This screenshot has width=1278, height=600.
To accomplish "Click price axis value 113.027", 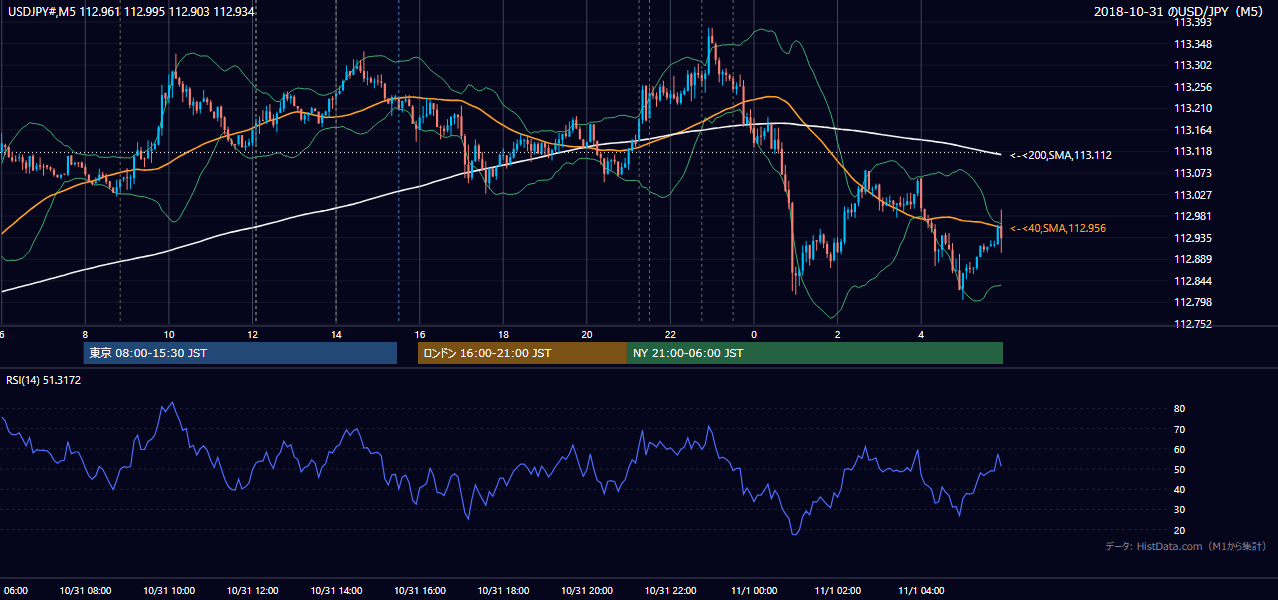I will click(x=1193, y=195).
